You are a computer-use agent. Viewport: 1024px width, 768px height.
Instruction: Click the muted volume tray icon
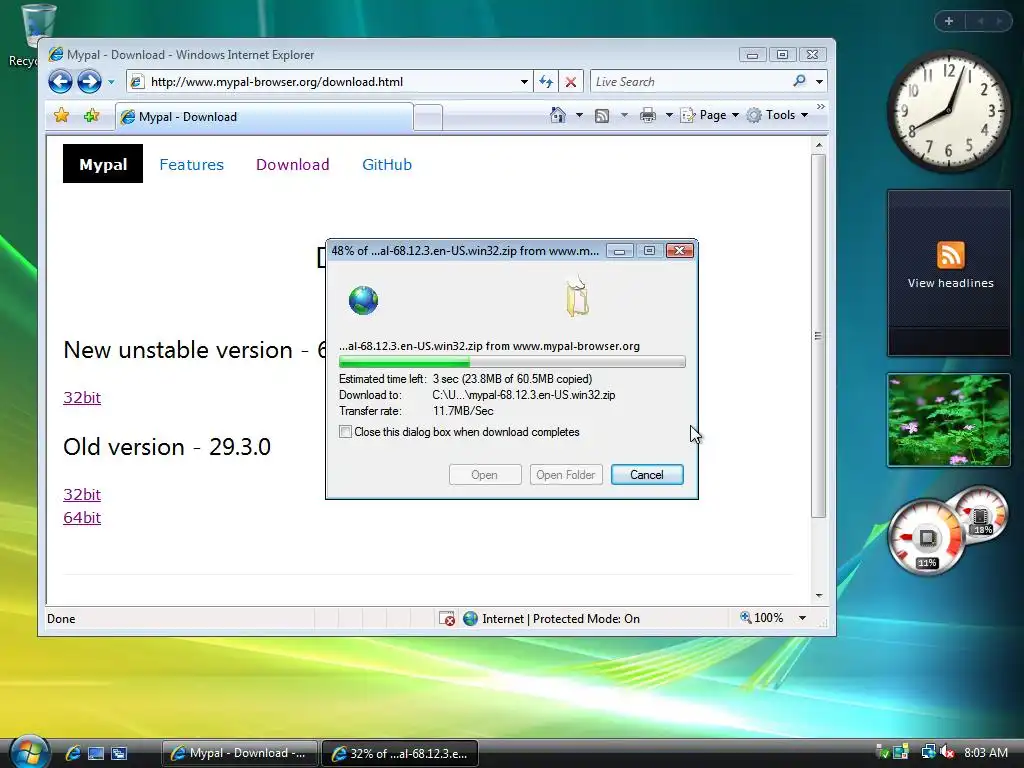pos(948,753)
